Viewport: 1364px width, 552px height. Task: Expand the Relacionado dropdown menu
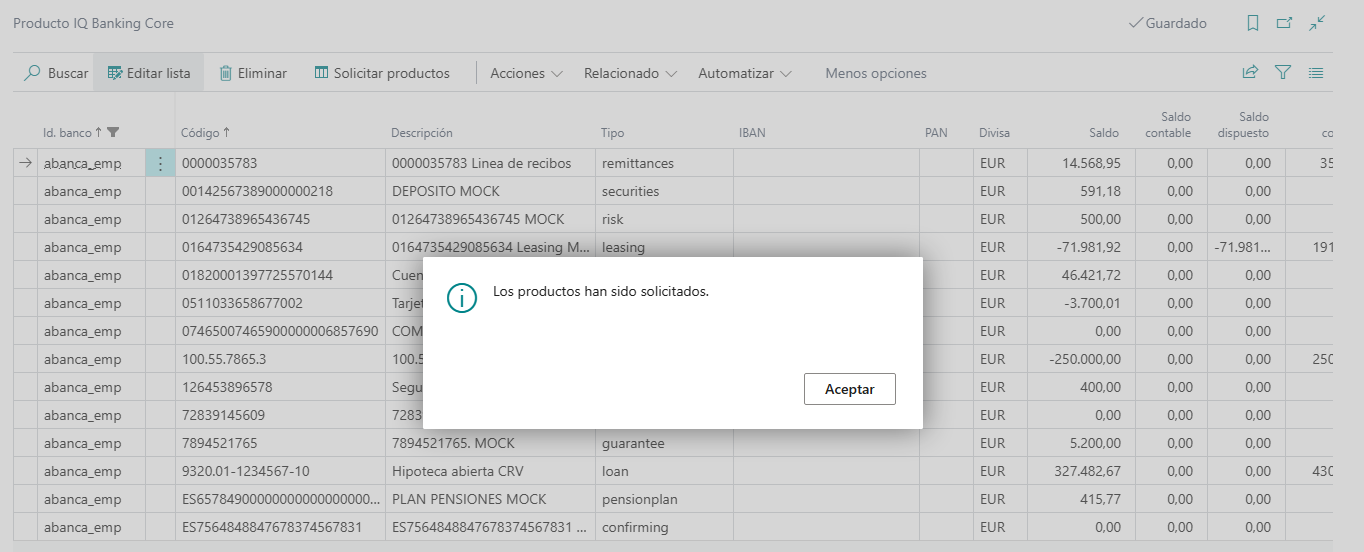coord(630,73)
